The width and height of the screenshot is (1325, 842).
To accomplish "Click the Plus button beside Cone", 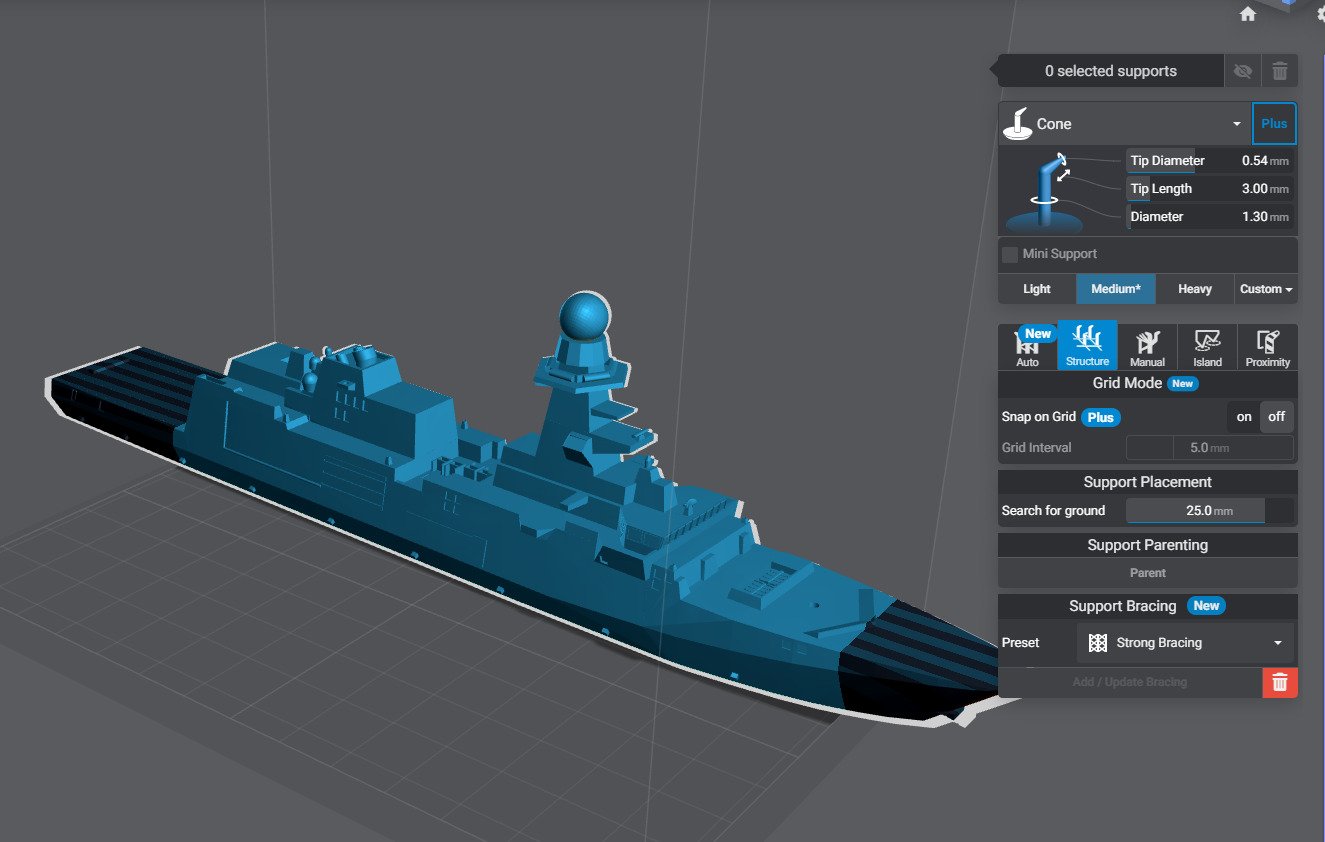I will click(1274, 124).
